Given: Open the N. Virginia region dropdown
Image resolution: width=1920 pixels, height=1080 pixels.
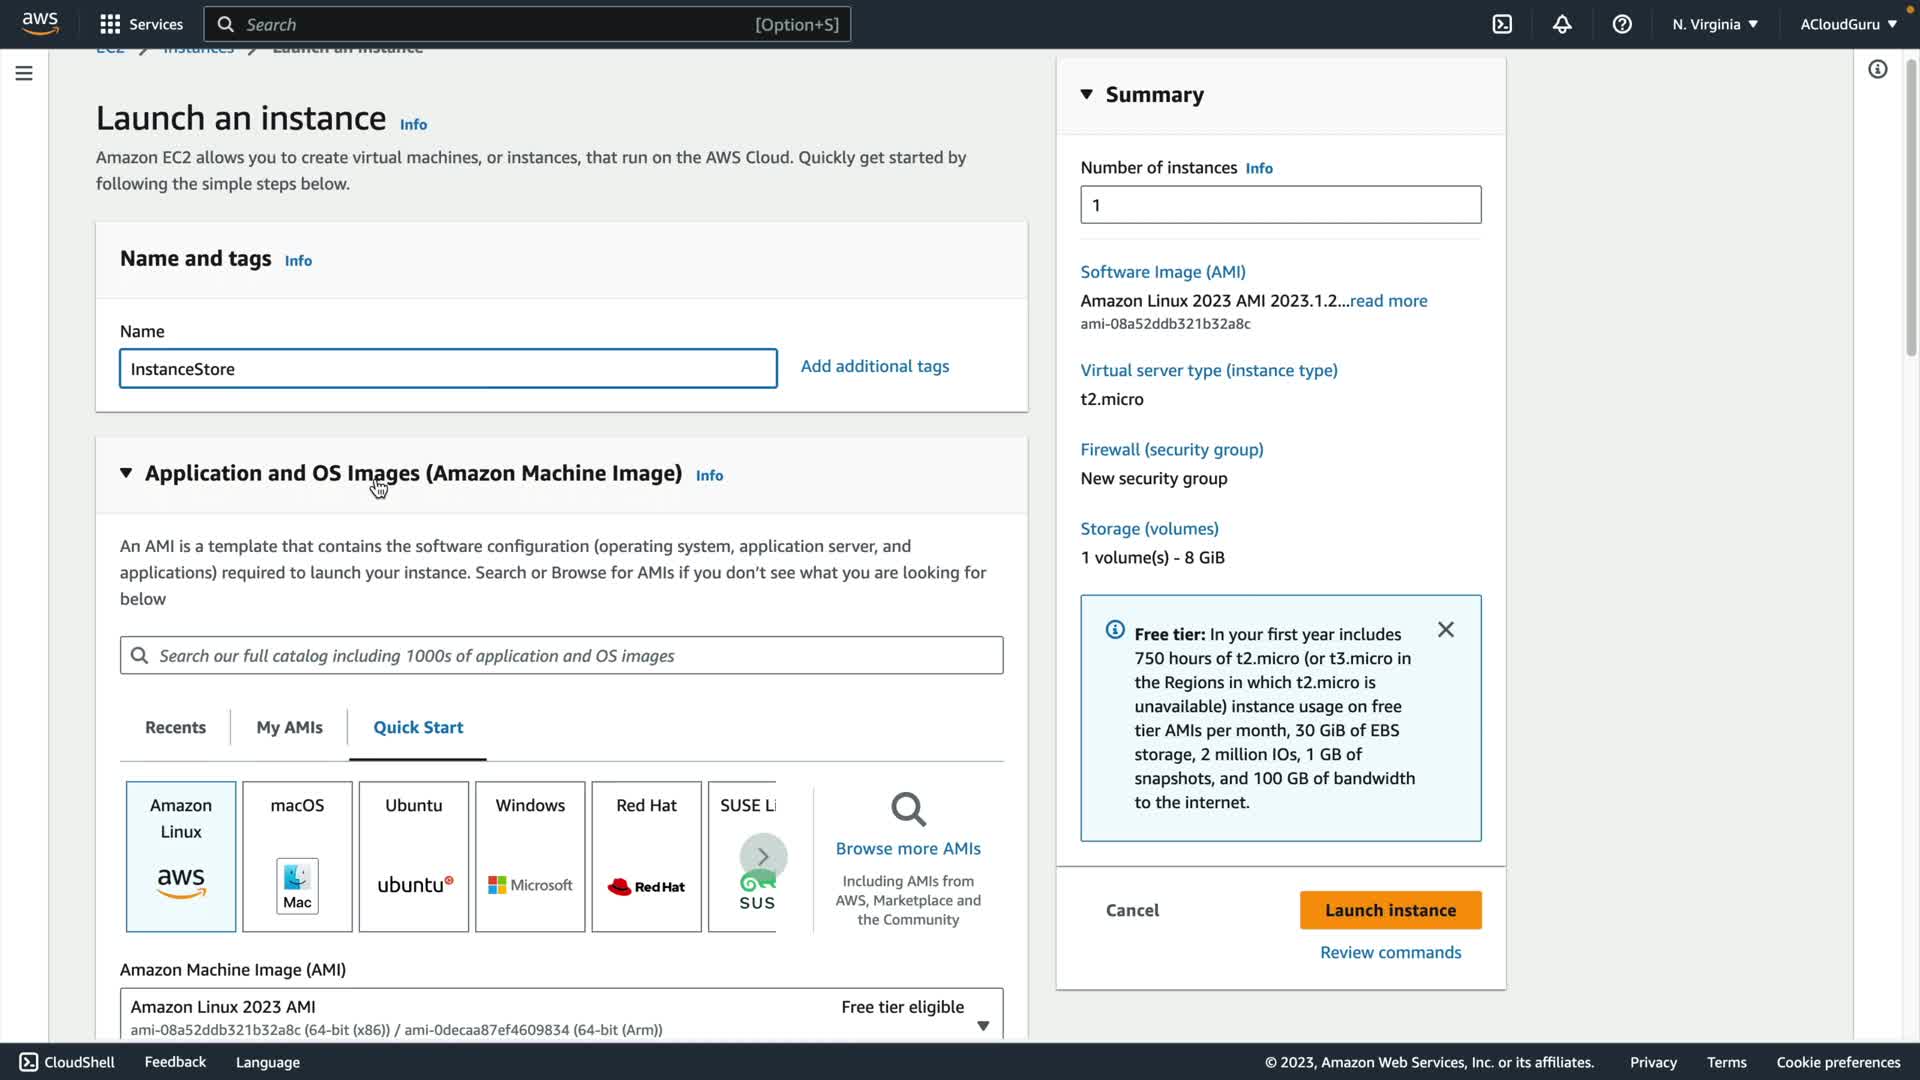Looking at the screenshot, I should pos(1714,24).
